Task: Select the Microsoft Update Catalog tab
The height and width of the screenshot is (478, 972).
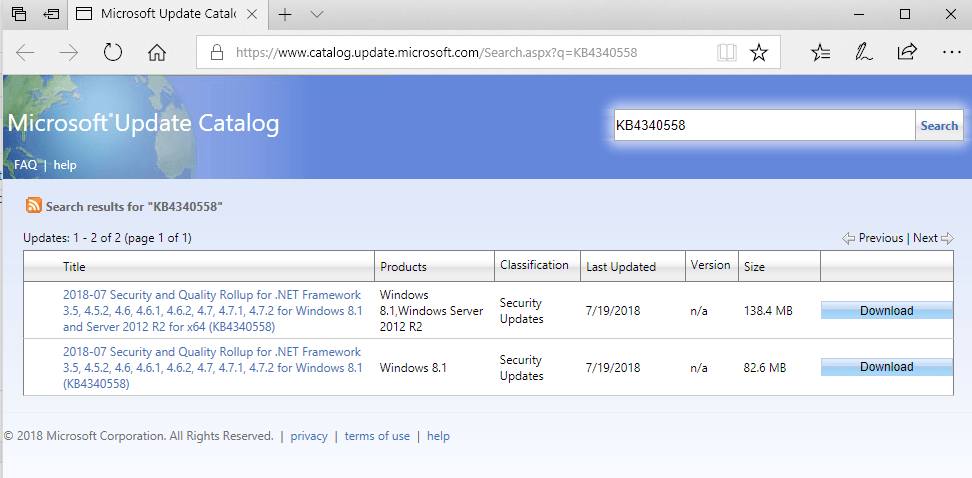Action: pos(167,14)
